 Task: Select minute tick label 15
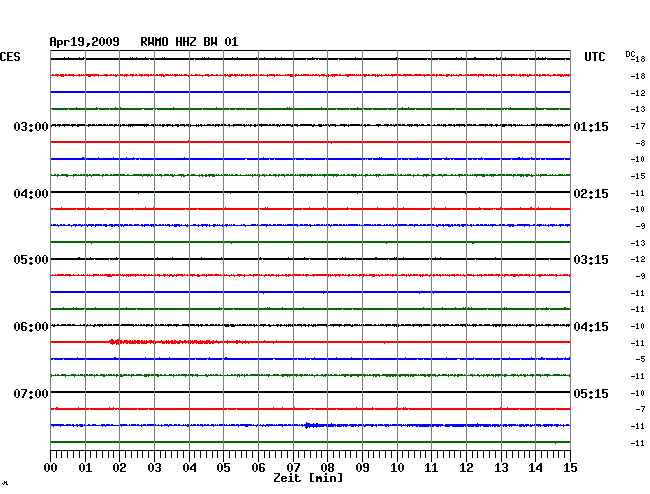pyautogui.click(x=570, y=467)
